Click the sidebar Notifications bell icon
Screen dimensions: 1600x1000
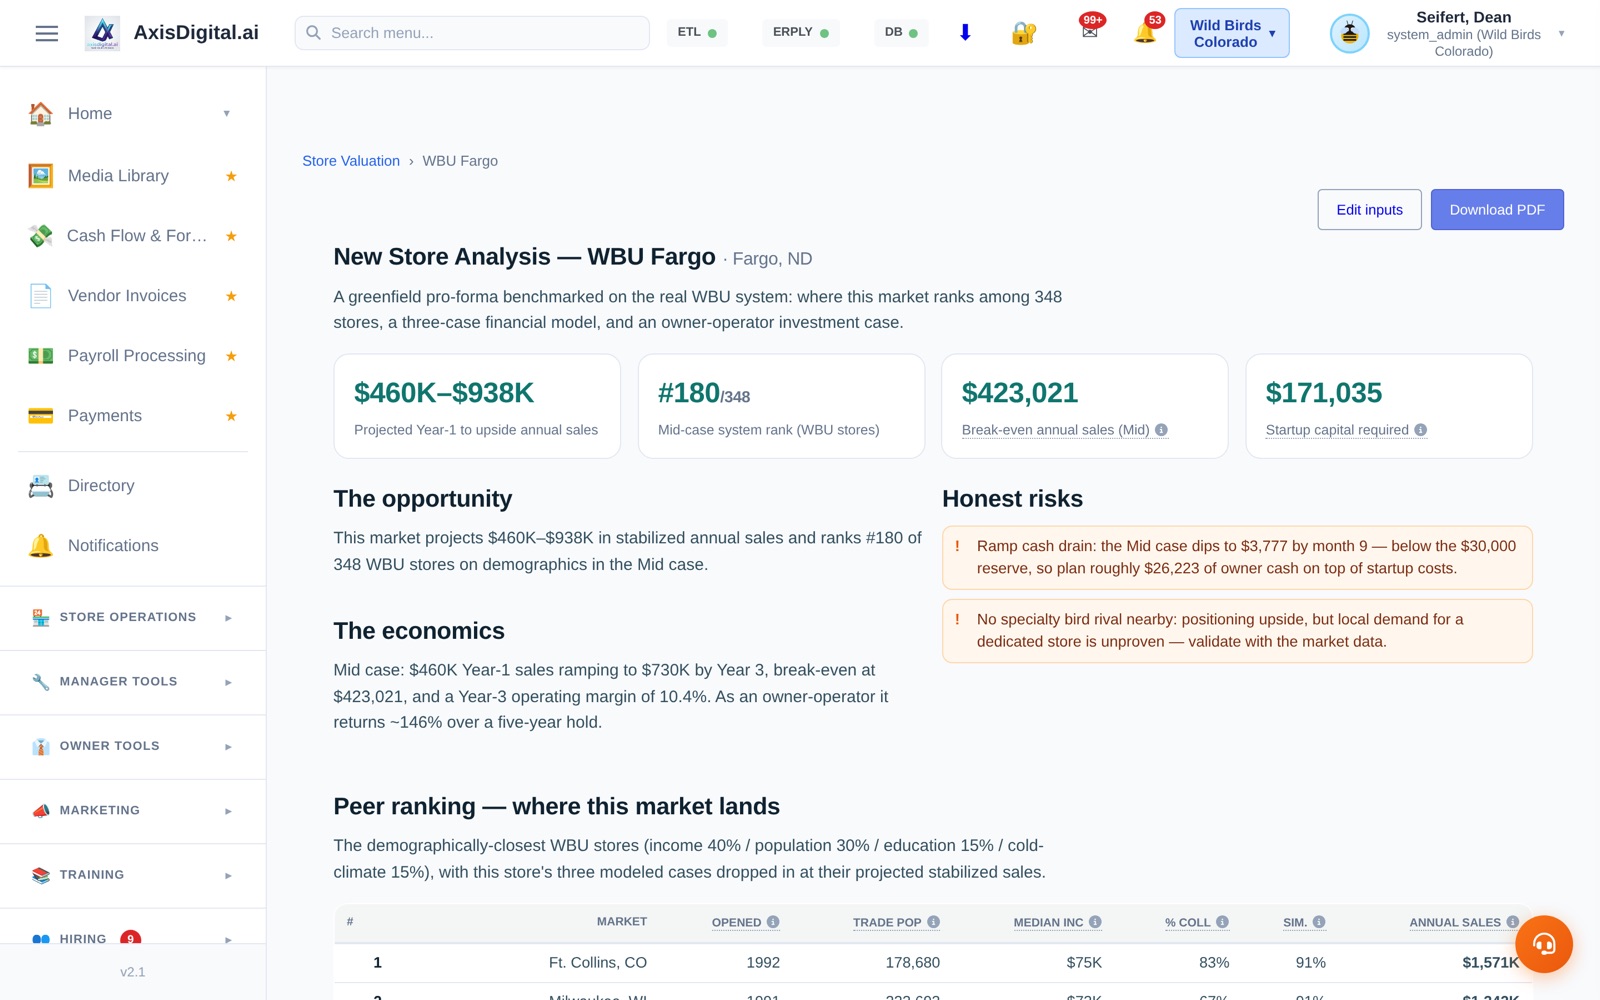[41, 546]
